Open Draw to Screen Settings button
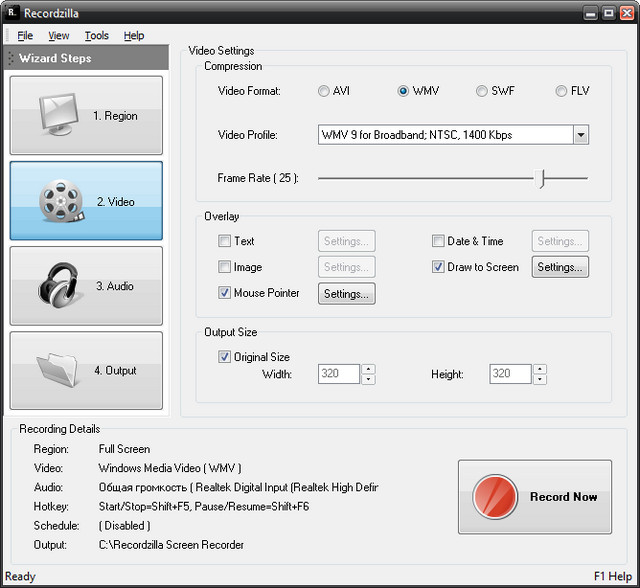This screenshot has width=640, height=588. coord(560,267)
